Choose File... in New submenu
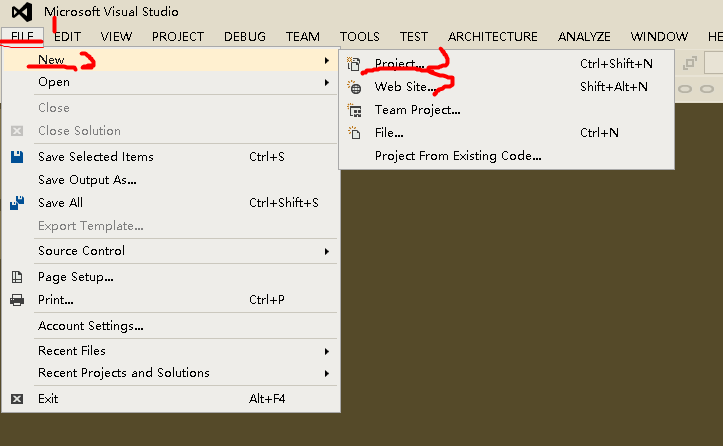The width and height of the screenshot is (723, 446). [506, 133]
